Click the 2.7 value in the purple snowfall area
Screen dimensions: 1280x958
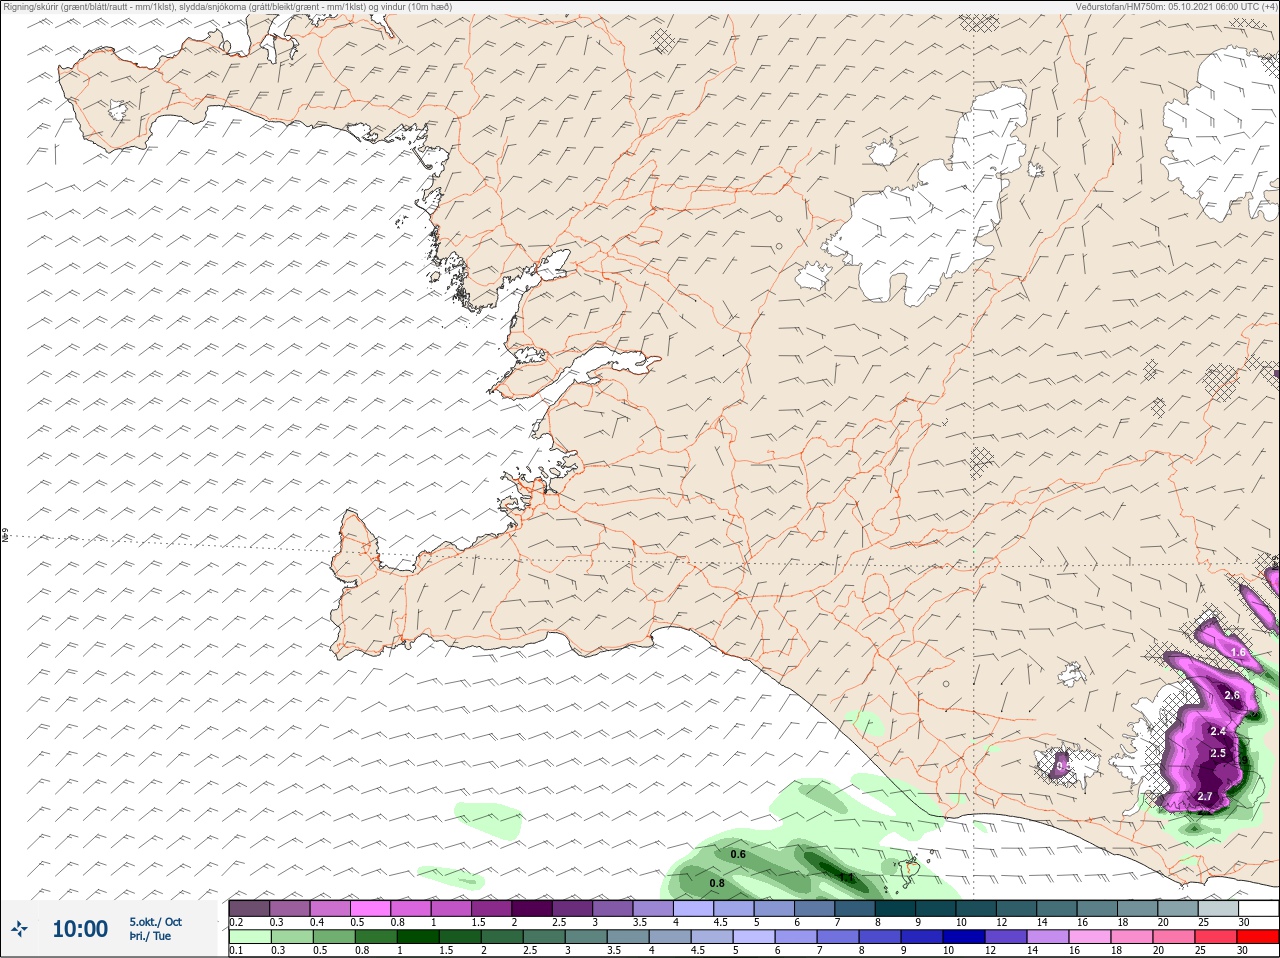point(1204,797)
